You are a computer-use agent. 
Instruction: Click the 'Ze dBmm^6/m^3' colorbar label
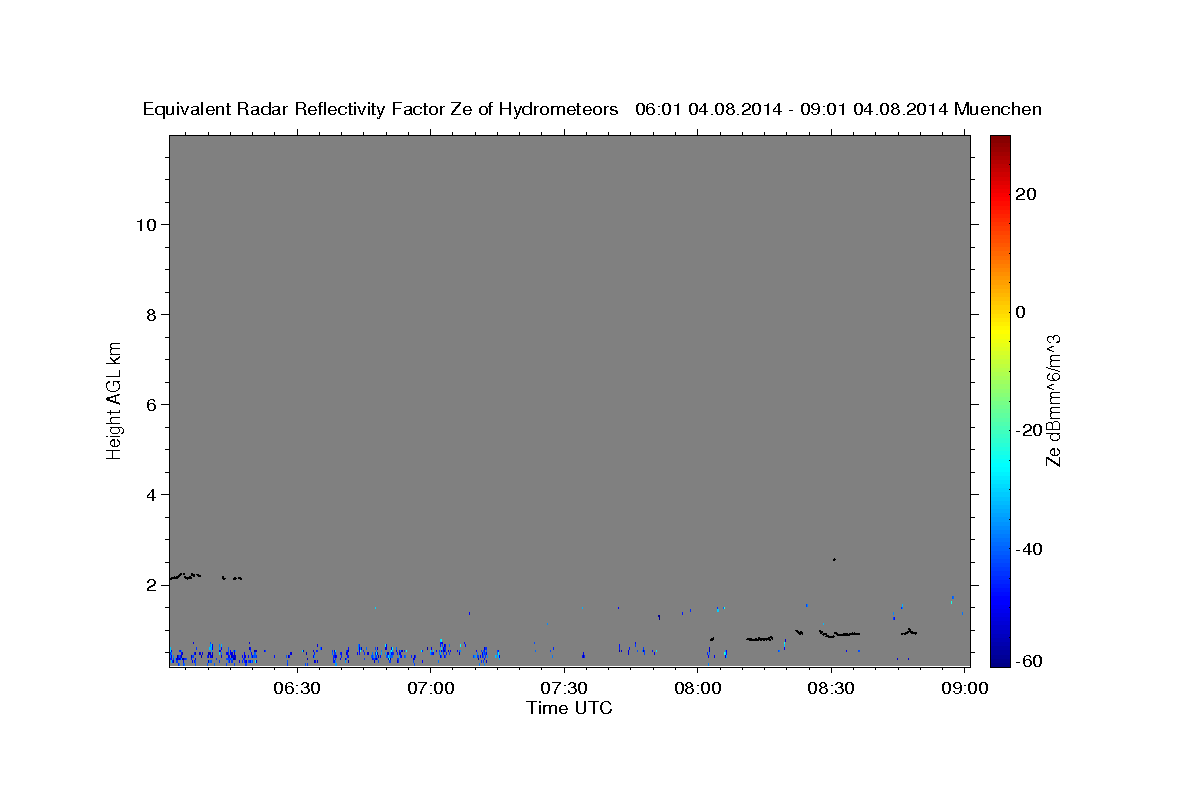coord(1053,400)
